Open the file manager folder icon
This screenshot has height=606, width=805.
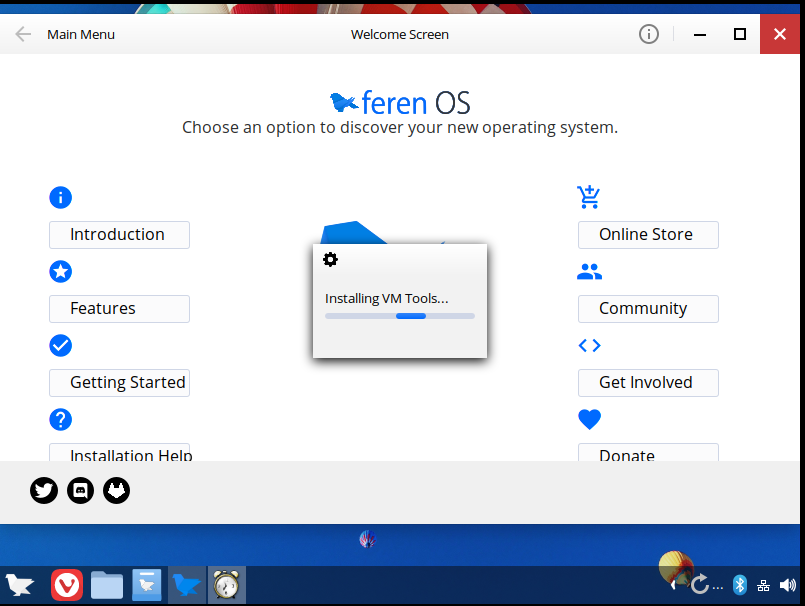(107, 585)
